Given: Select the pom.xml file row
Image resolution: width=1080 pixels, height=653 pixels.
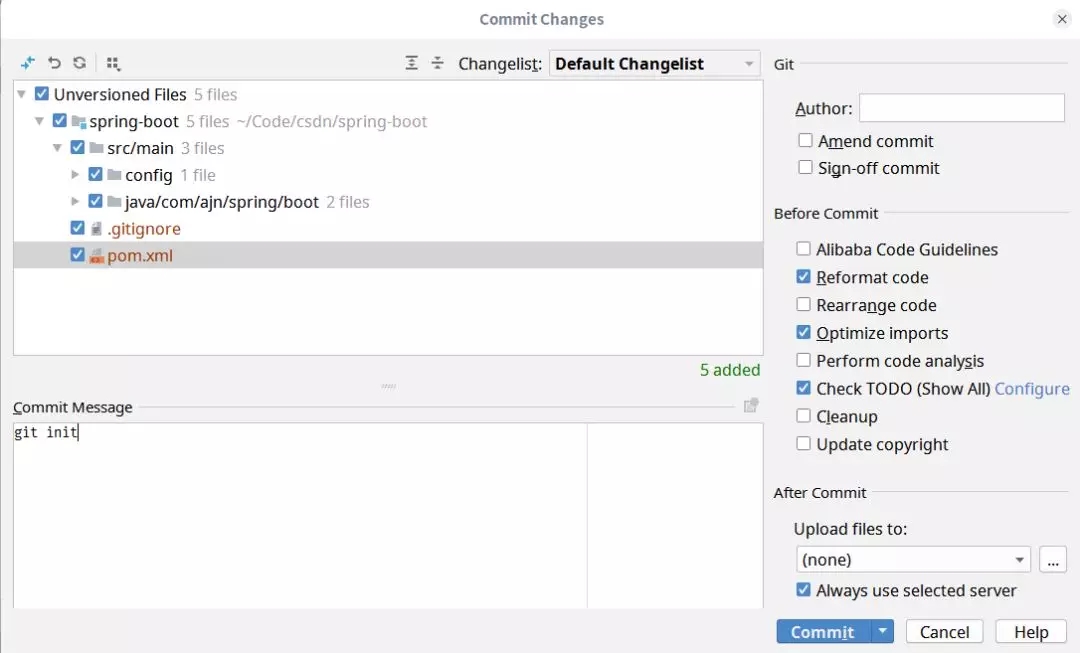Looking at the screenshot, I should coord(388,256).
